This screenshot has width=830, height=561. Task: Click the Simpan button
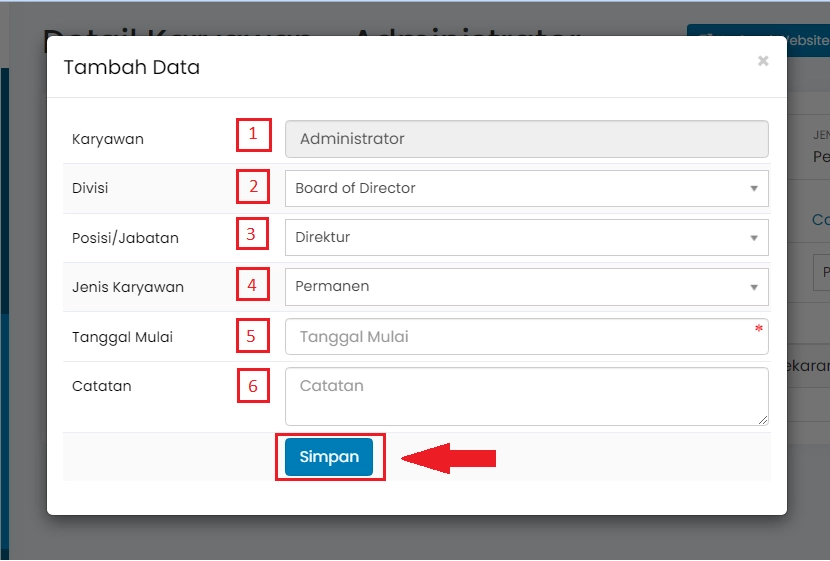[x=329, y=457]
